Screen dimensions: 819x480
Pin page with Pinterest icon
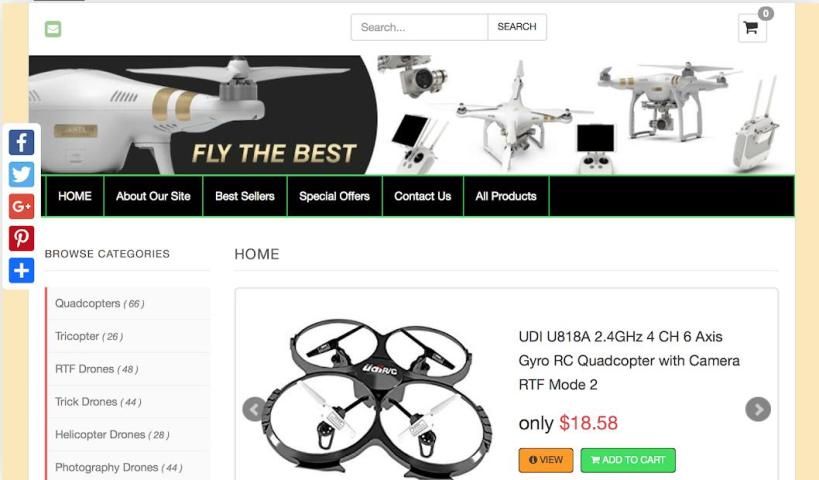(21, 238)
